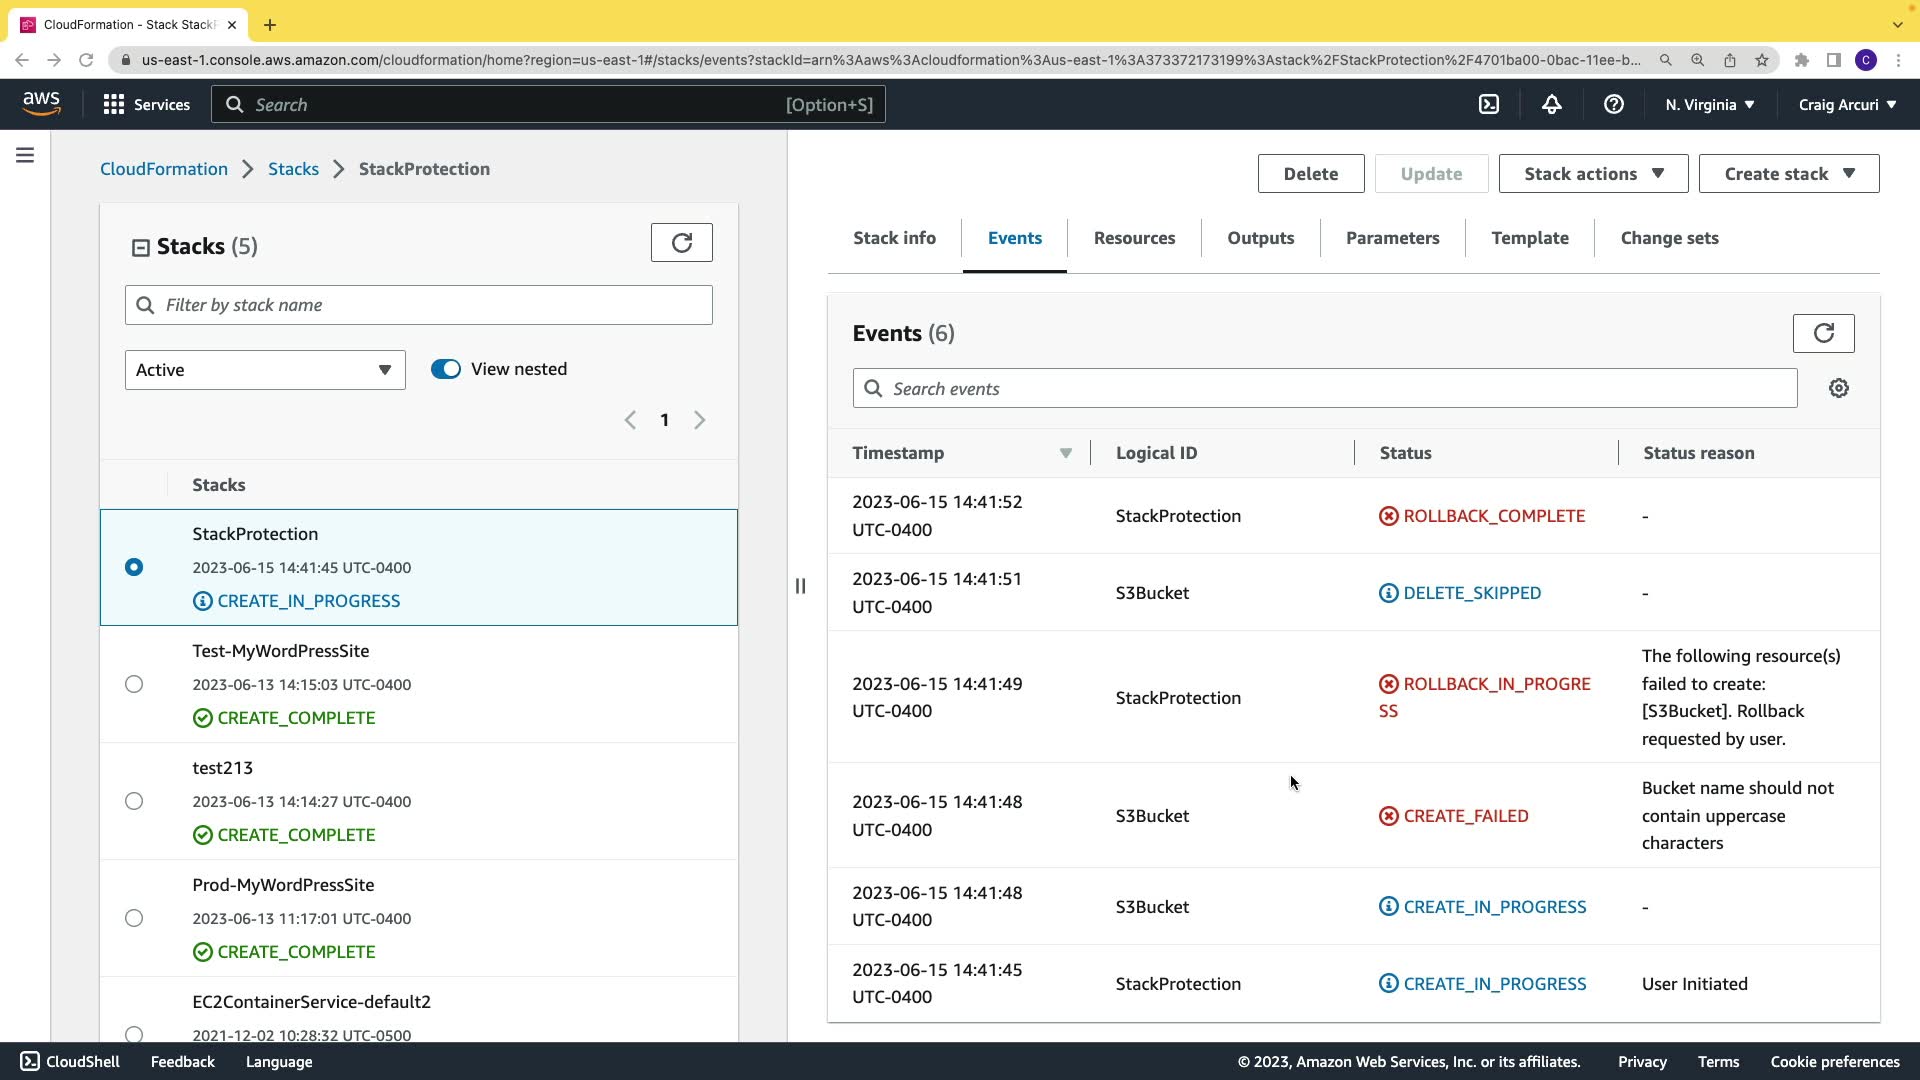
Task: Click the Delete stack button
Action: [x=1310, y=174]
